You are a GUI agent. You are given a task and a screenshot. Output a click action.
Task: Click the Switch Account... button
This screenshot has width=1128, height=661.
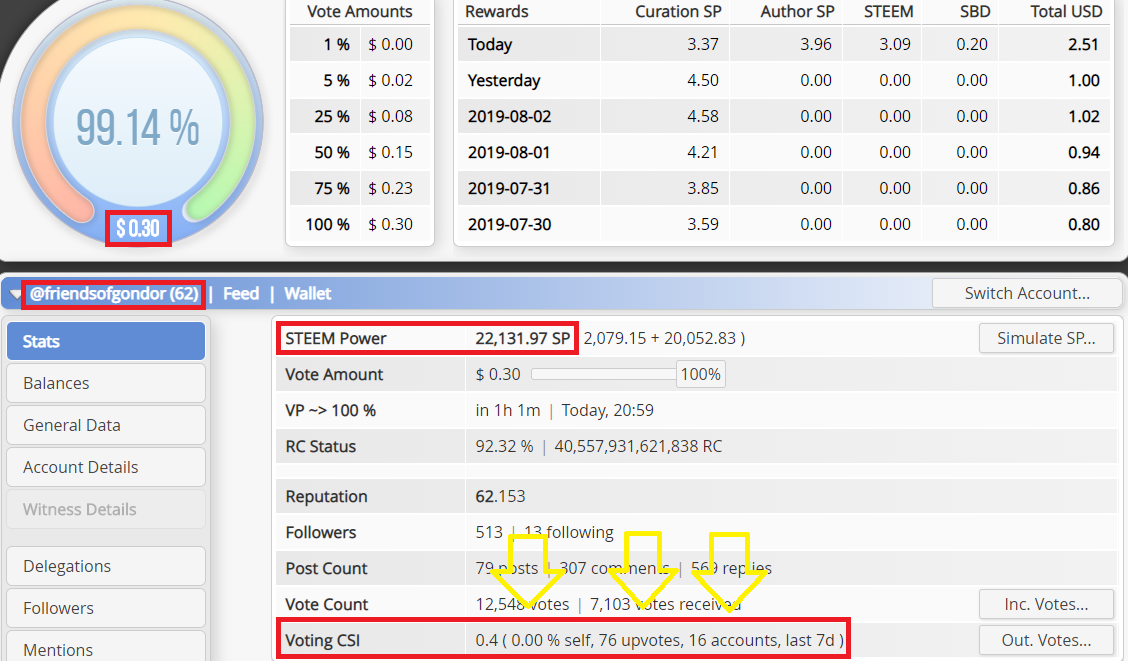[1027, 293]
